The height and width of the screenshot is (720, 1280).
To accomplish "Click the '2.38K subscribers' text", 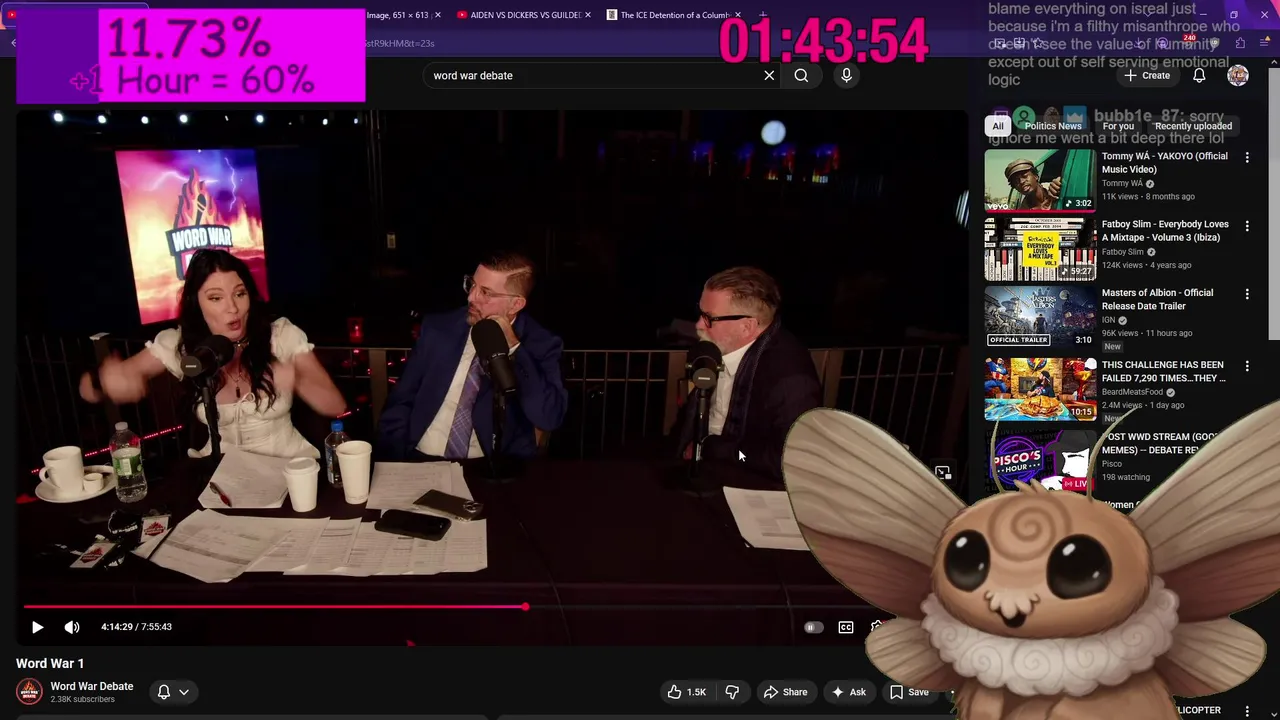I will (x=83, y=700).
